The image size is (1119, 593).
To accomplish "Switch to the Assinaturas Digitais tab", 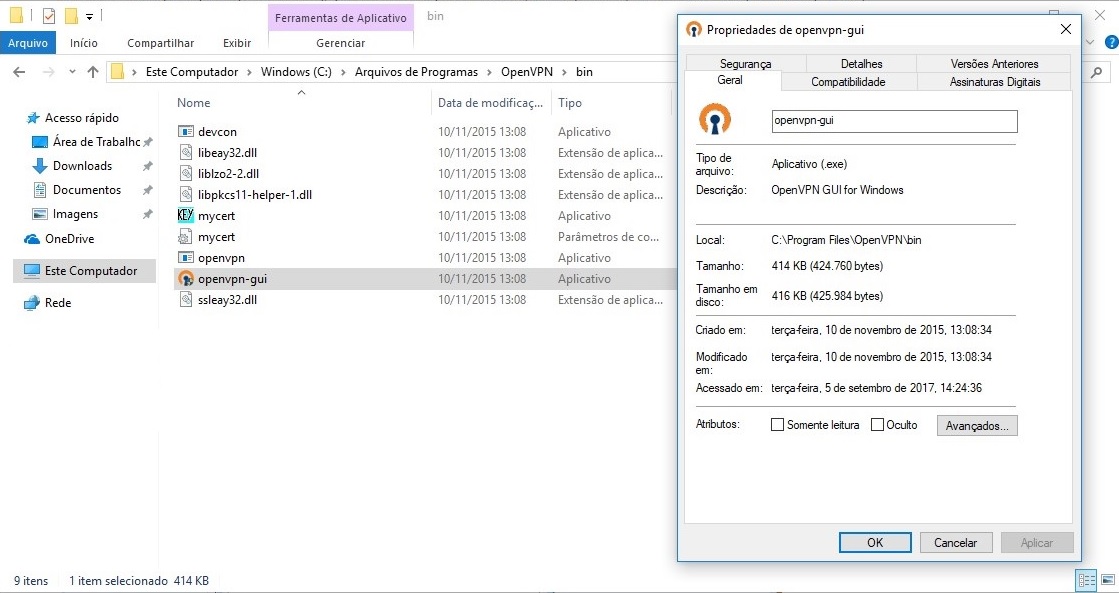I will pos(995,82).
